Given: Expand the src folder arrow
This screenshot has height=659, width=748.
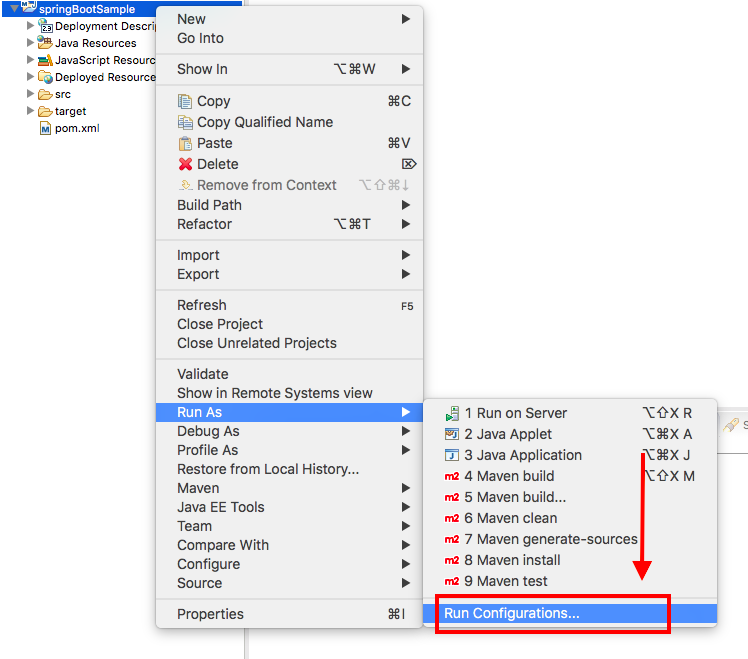Looking at the screenshot, I should 30,94.
